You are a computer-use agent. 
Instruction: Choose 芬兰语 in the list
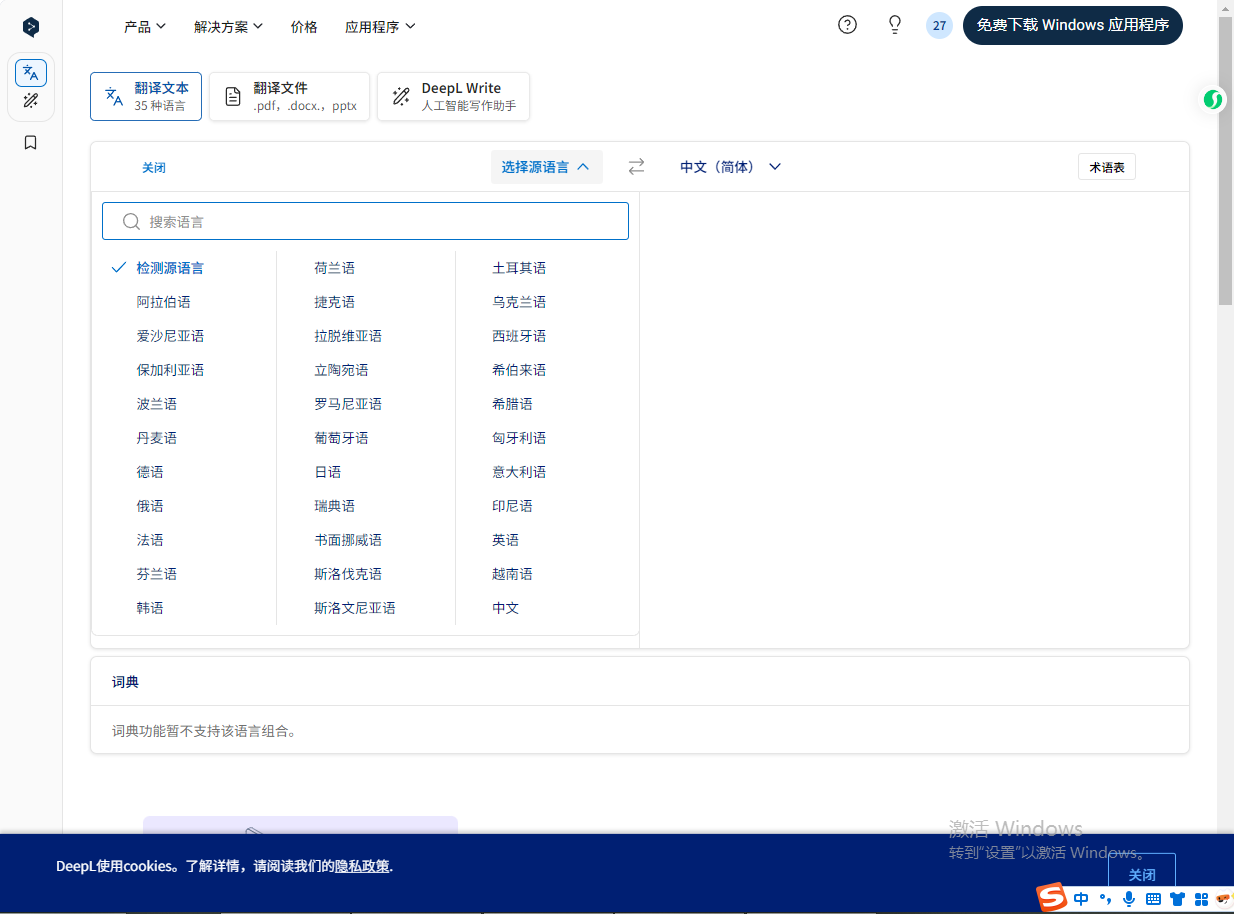click(157, 574)
